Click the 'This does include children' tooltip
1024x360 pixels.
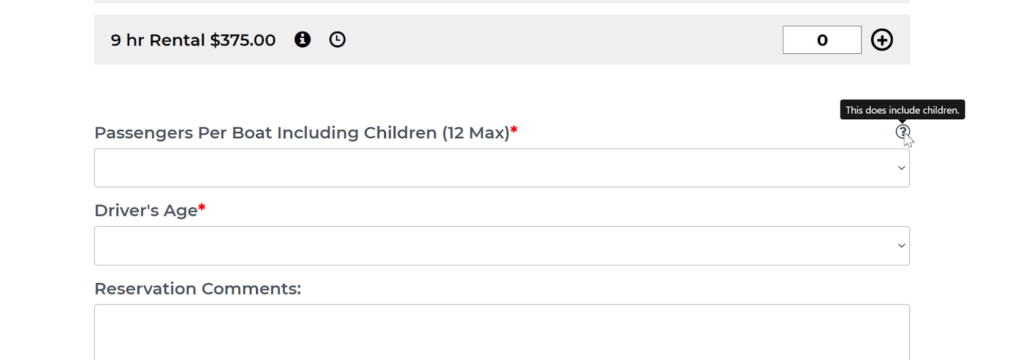click(902, 110)
